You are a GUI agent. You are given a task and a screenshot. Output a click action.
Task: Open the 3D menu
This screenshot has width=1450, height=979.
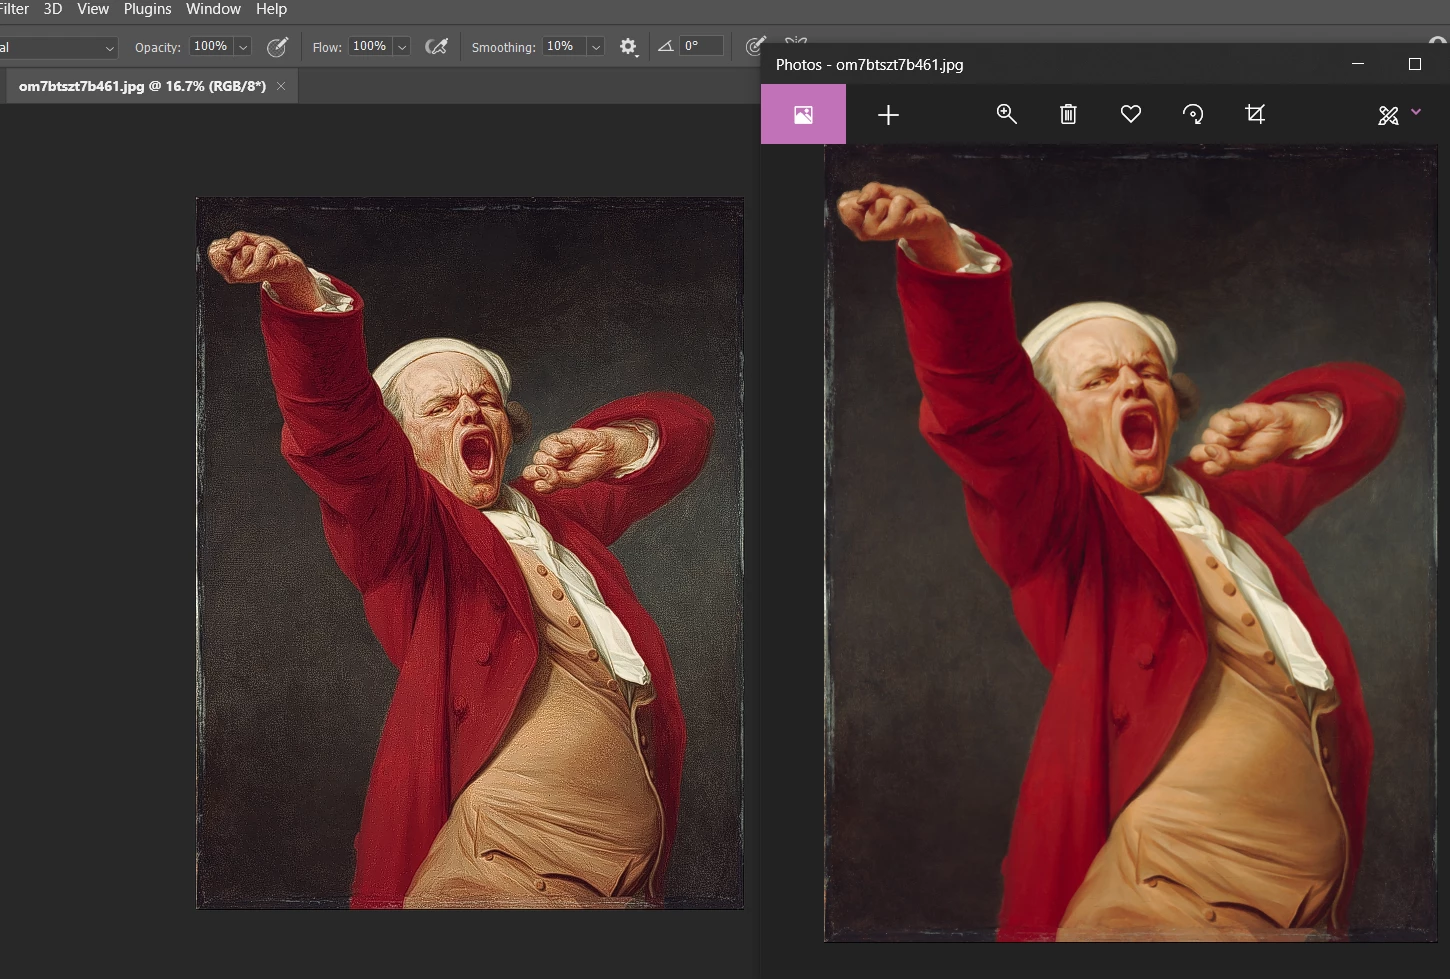53,9
